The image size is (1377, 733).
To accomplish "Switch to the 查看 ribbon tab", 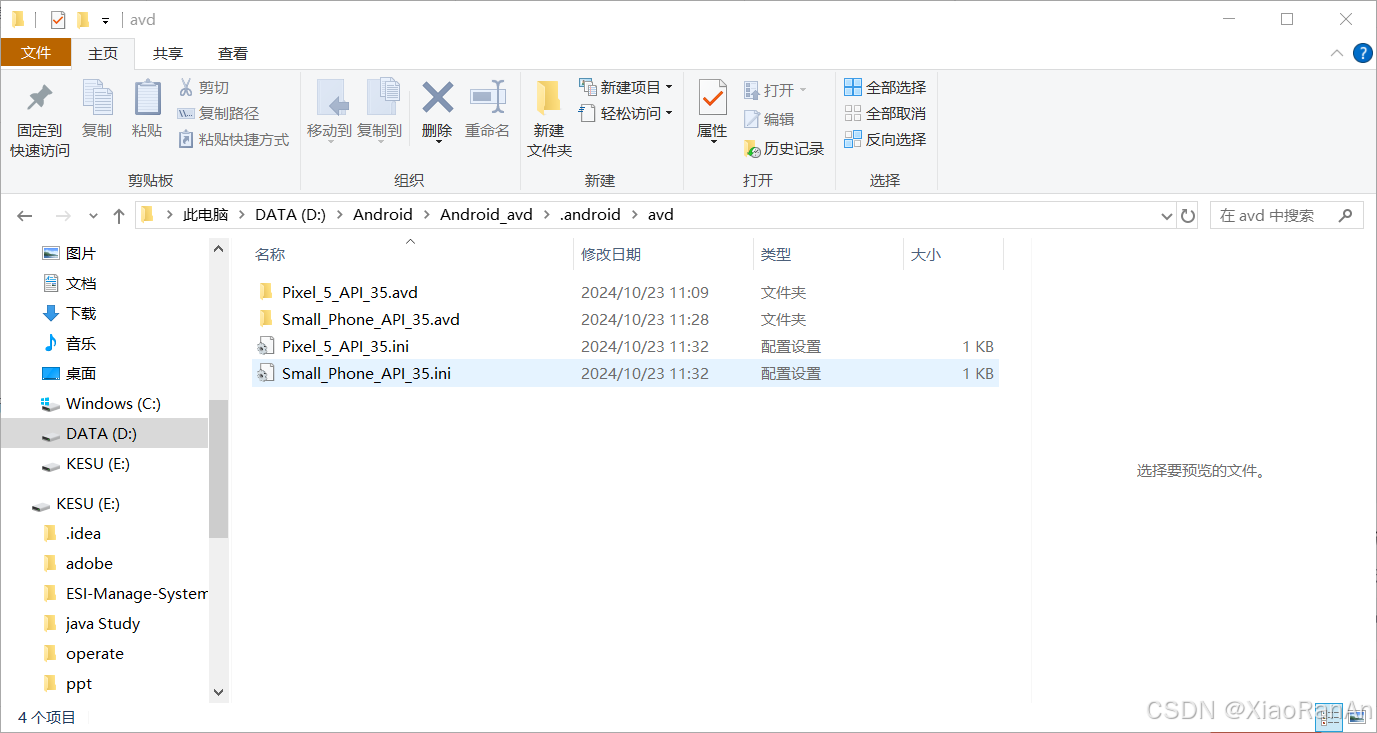I will pos(232,53).
